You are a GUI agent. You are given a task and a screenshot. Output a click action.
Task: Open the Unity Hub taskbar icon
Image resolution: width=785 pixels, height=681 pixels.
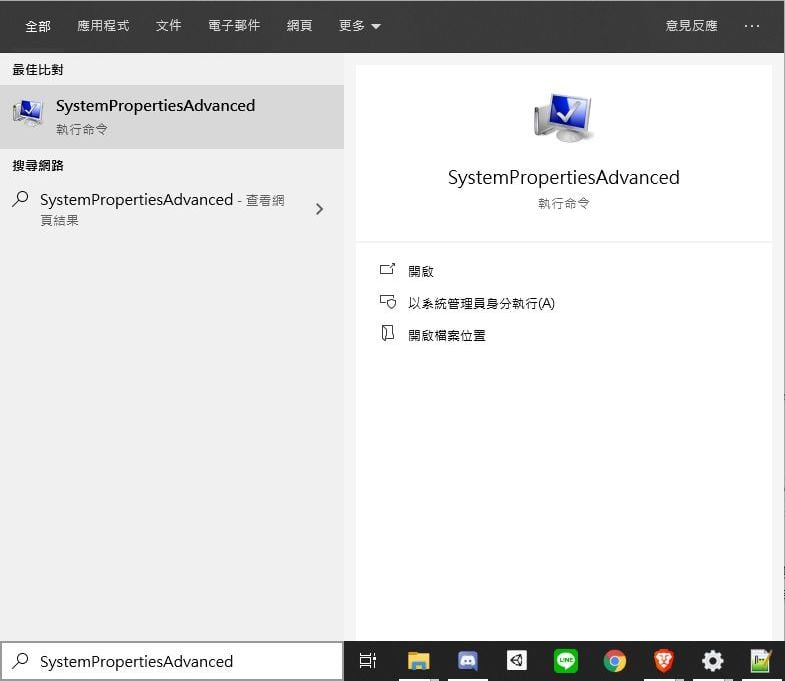pyautogui.click(x=517, y=660)
